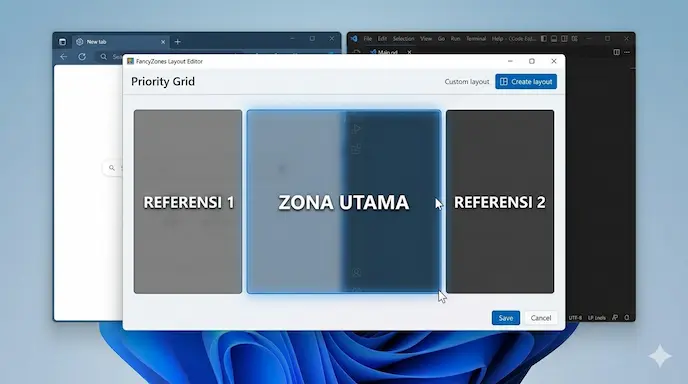
Task: Toggle primary sidebar layout icon in code editor
Action: [x=544, y=39]
